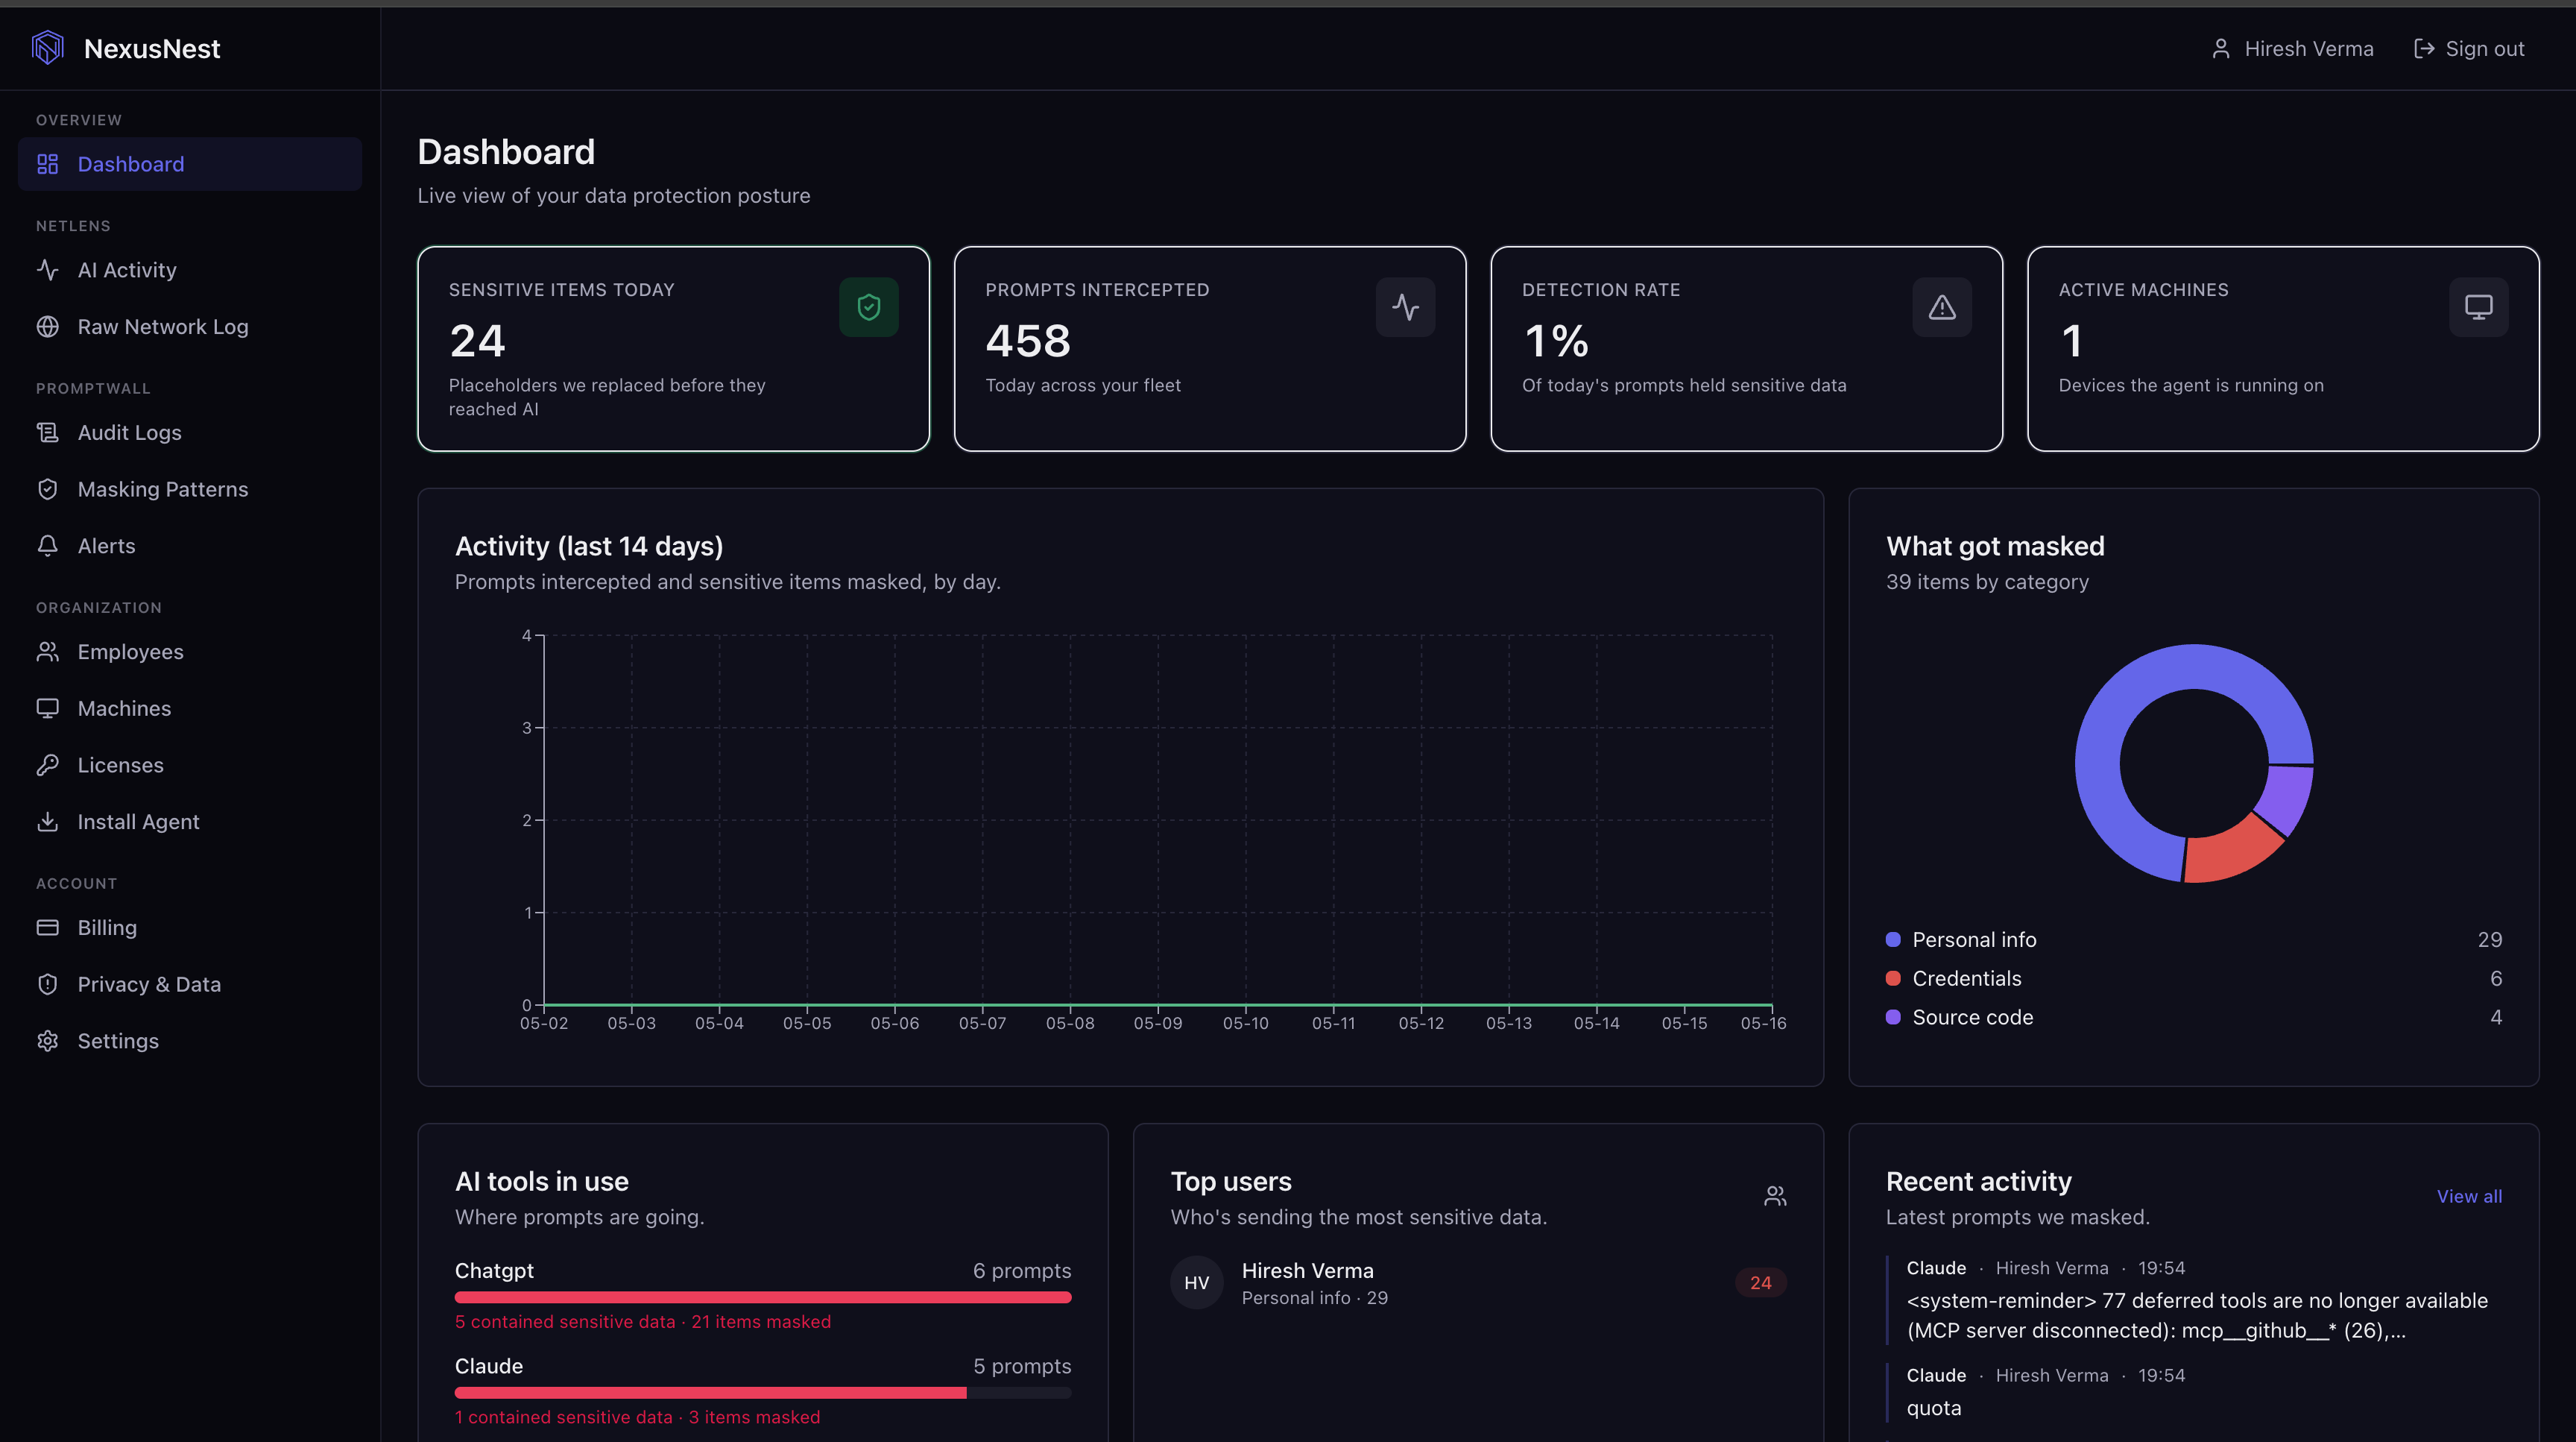Image resolution: width=2576 pixels, height=1442 pixels.
Task: Click the system-reminder recent activity entry
Action: click(2194, 1300)
